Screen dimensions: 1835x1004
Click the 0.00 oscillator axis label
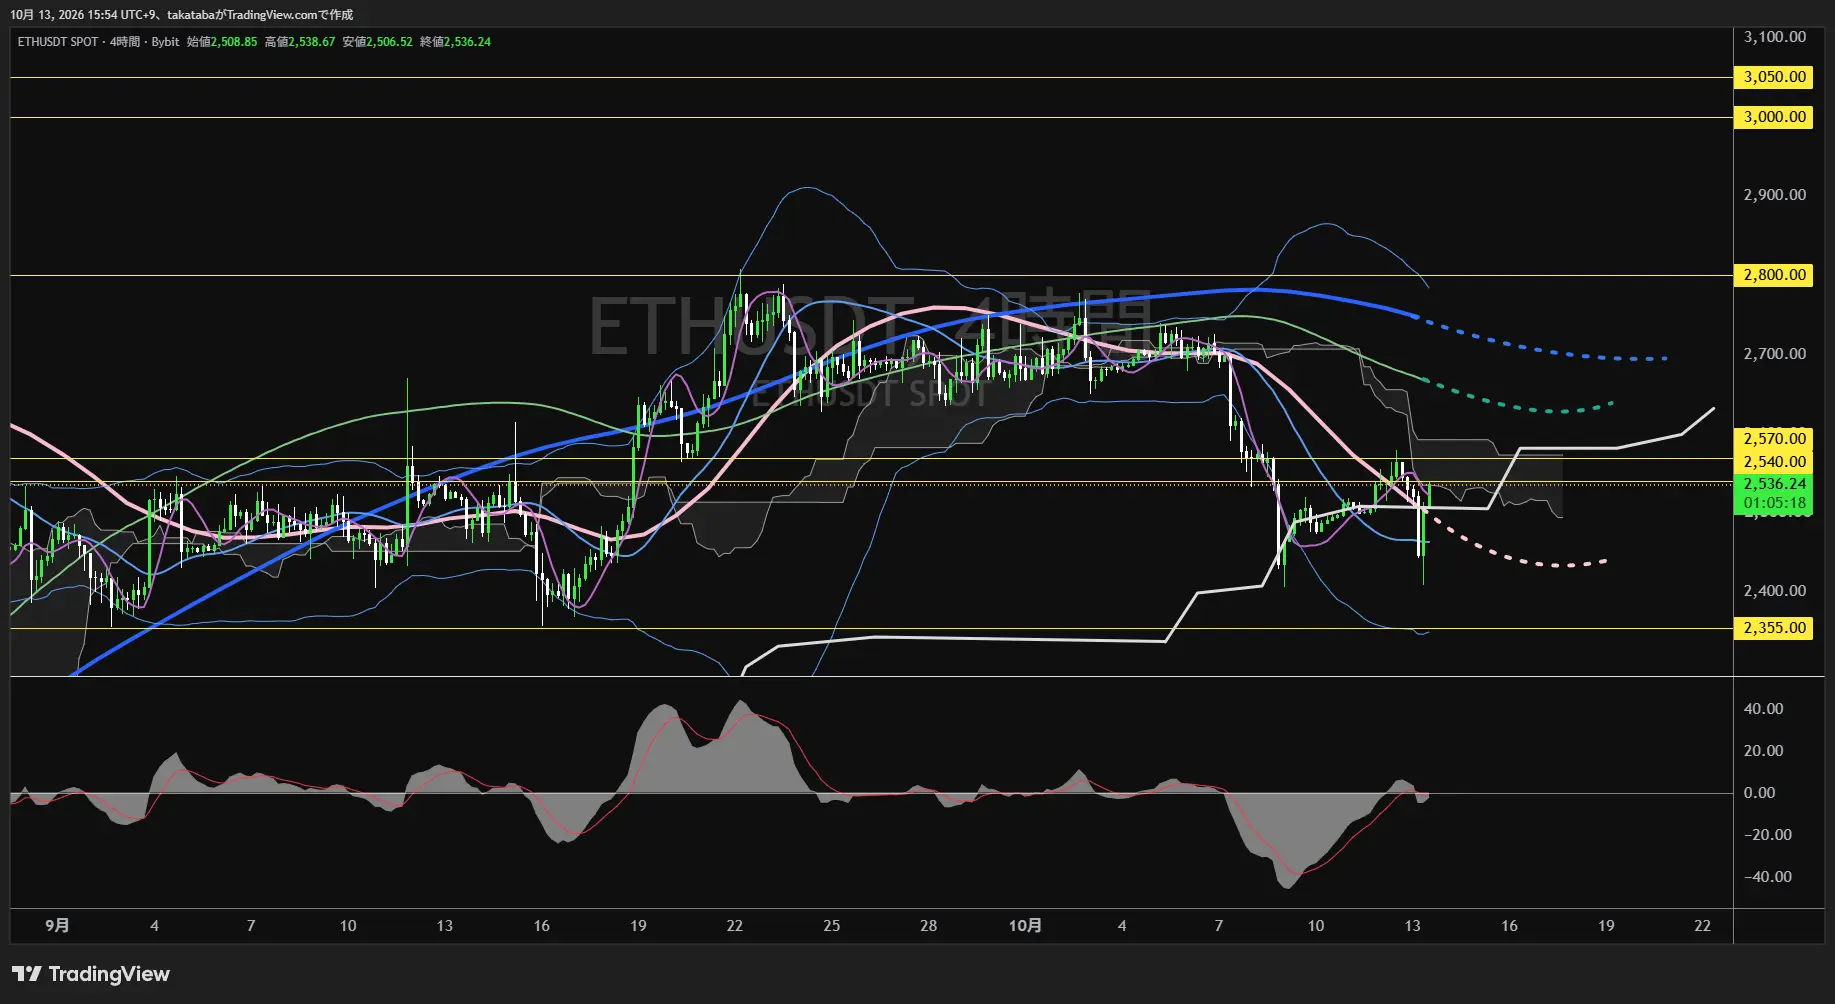pos(1759,793)
